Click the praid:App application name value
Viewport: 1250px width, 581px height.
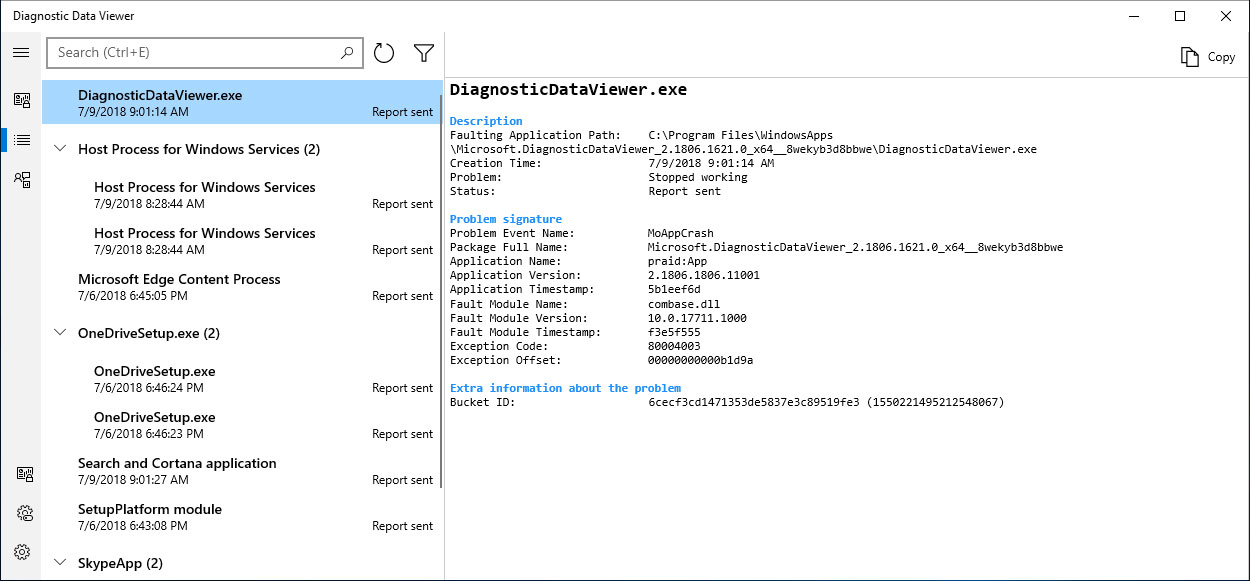pos(678,261)
